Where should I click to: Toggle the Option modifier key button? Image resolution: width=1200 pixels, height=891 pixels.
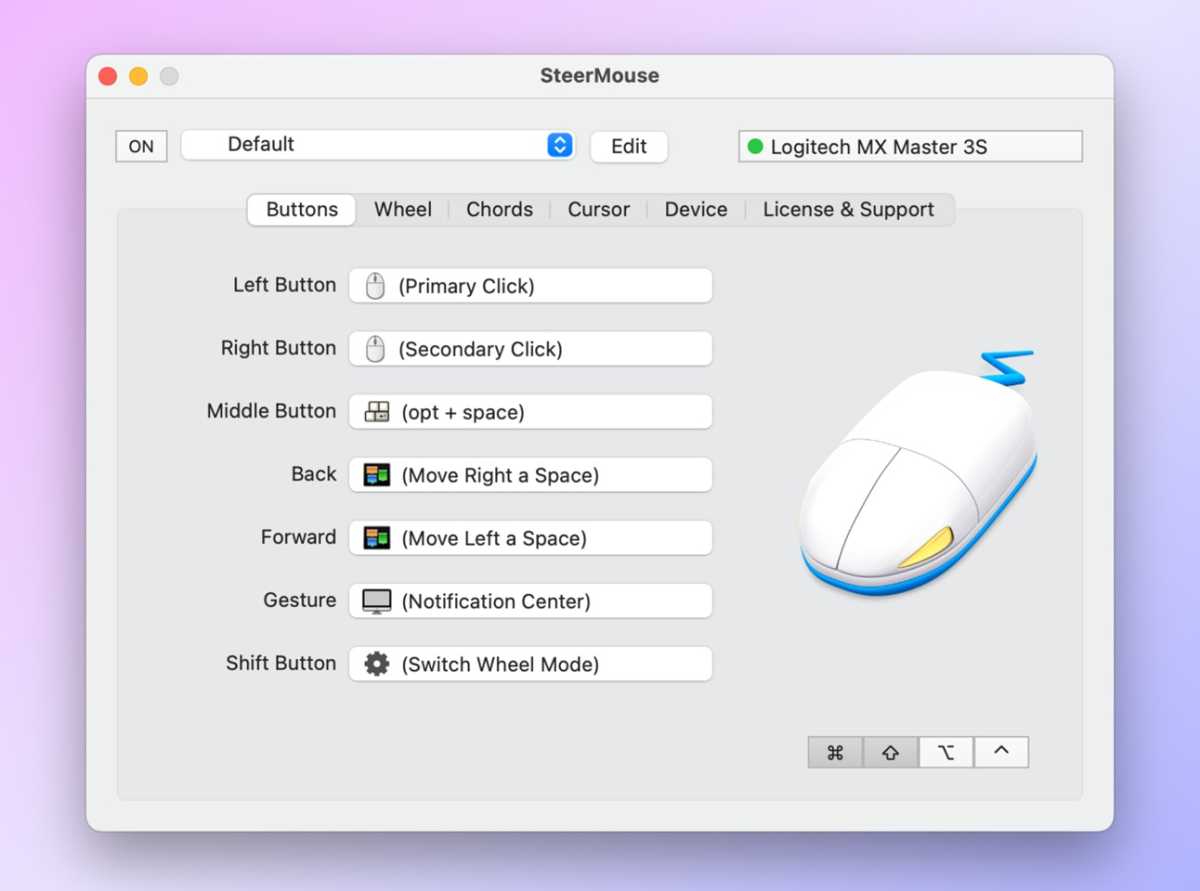pyautogui.click(x=946, y=751)
